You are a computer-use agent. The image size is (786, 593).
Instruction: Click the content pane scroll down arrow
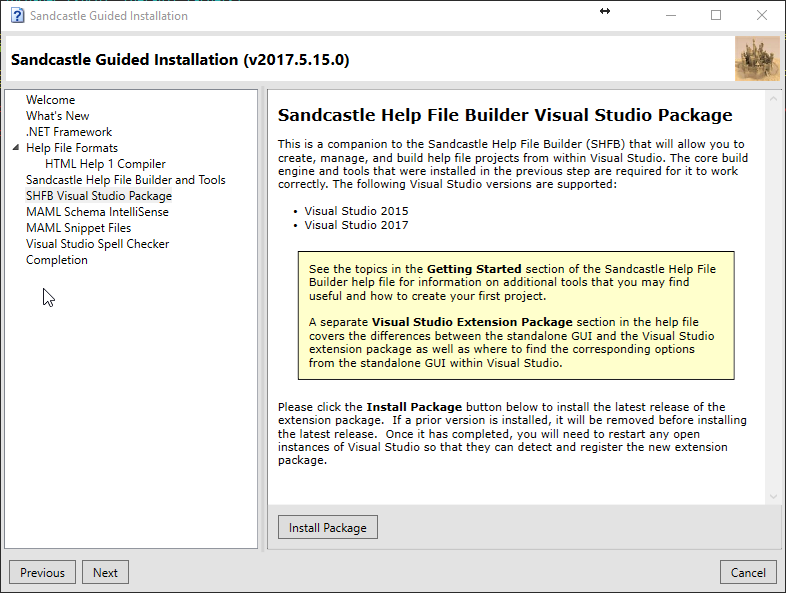773,496
